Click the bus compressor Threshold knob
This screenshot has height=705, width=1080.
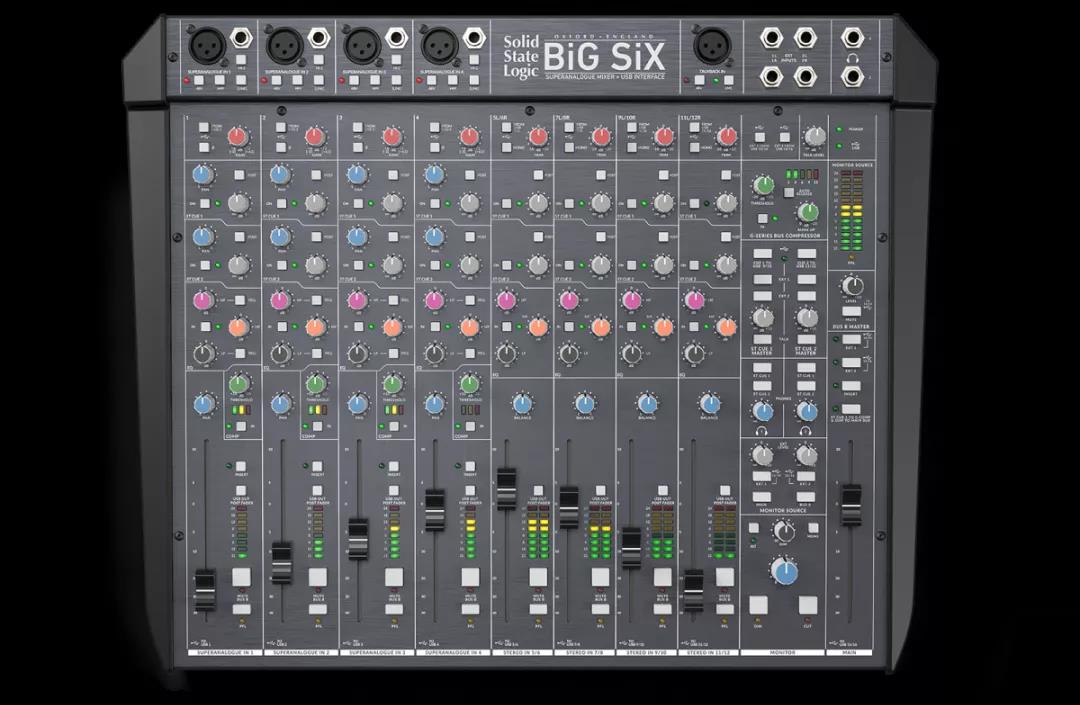tap(763, 185)
